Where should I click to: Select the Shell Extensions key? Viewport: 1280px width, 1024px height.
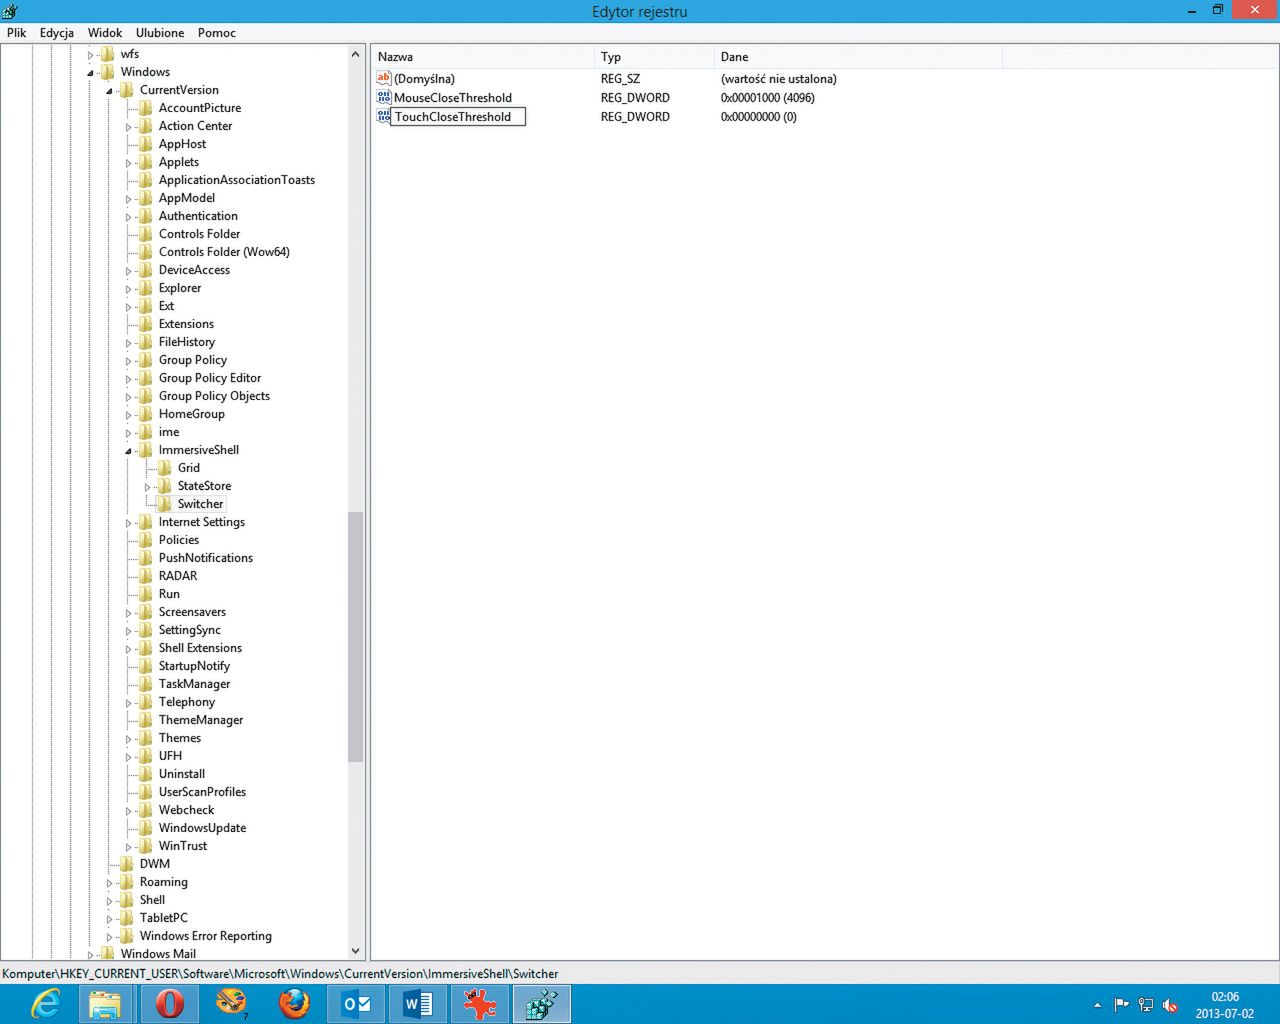(200, 648)
